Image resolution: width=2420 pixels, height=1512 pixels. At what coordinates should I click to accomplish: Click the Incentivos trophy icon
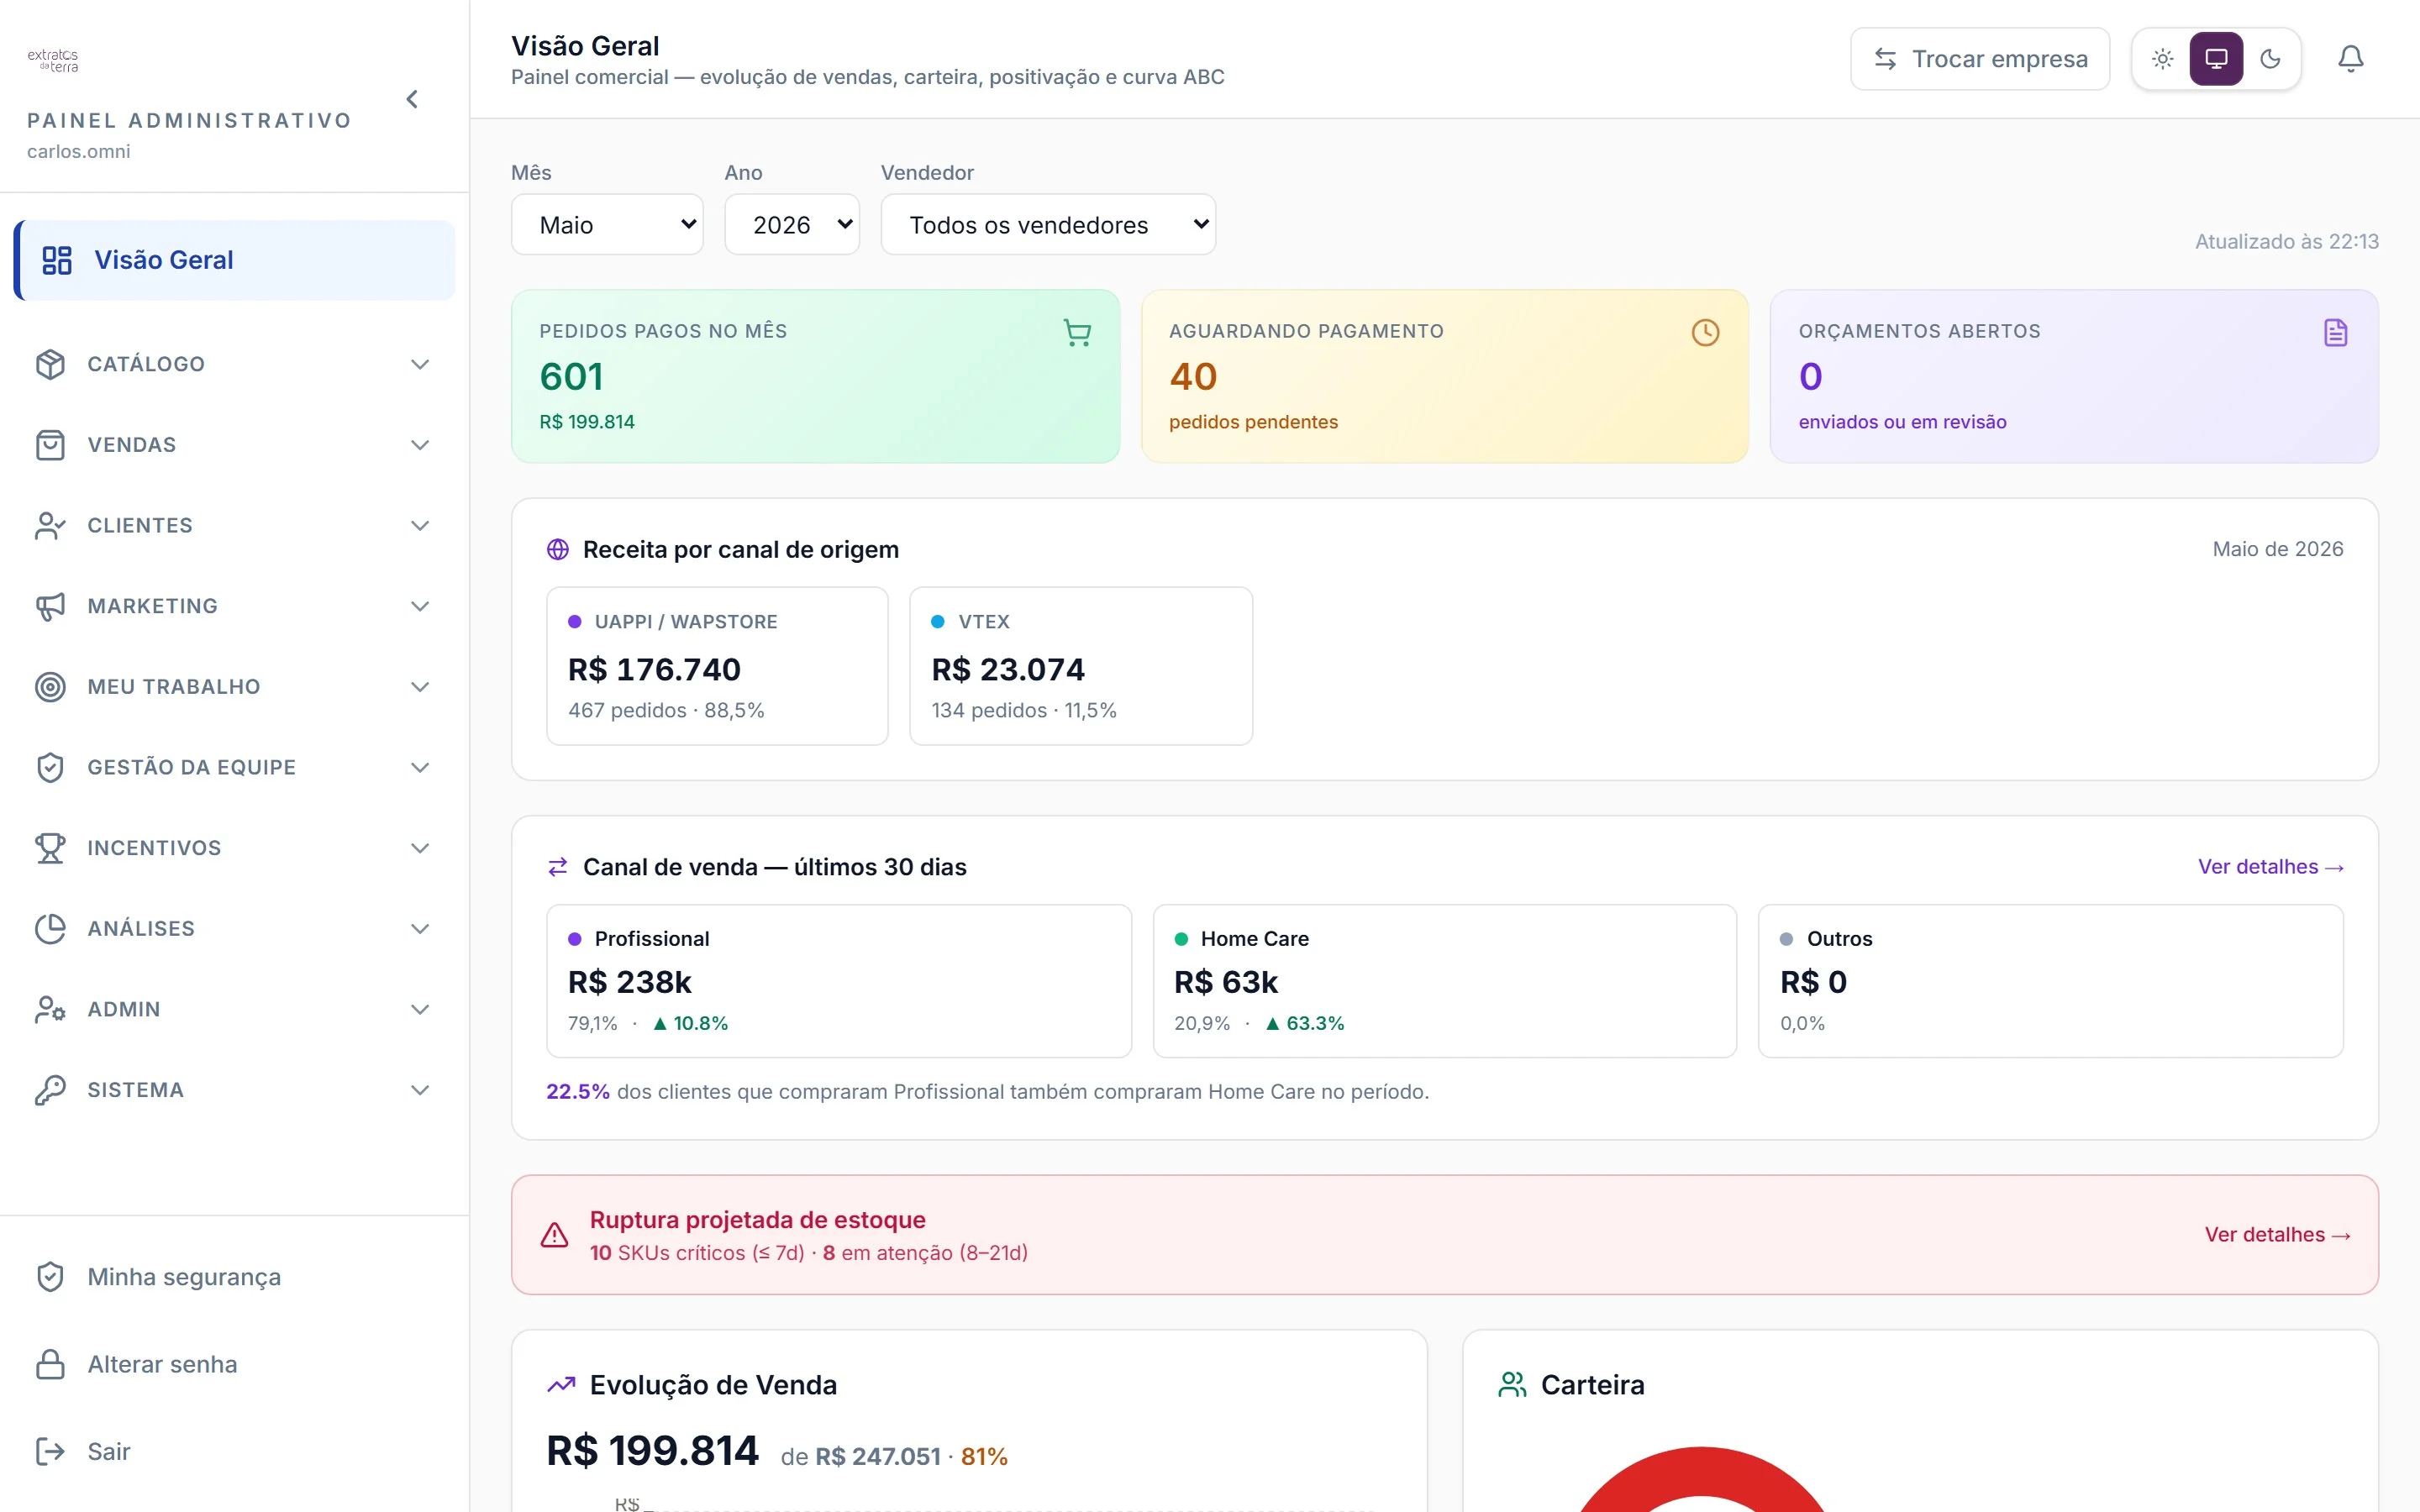coord(50,848)
